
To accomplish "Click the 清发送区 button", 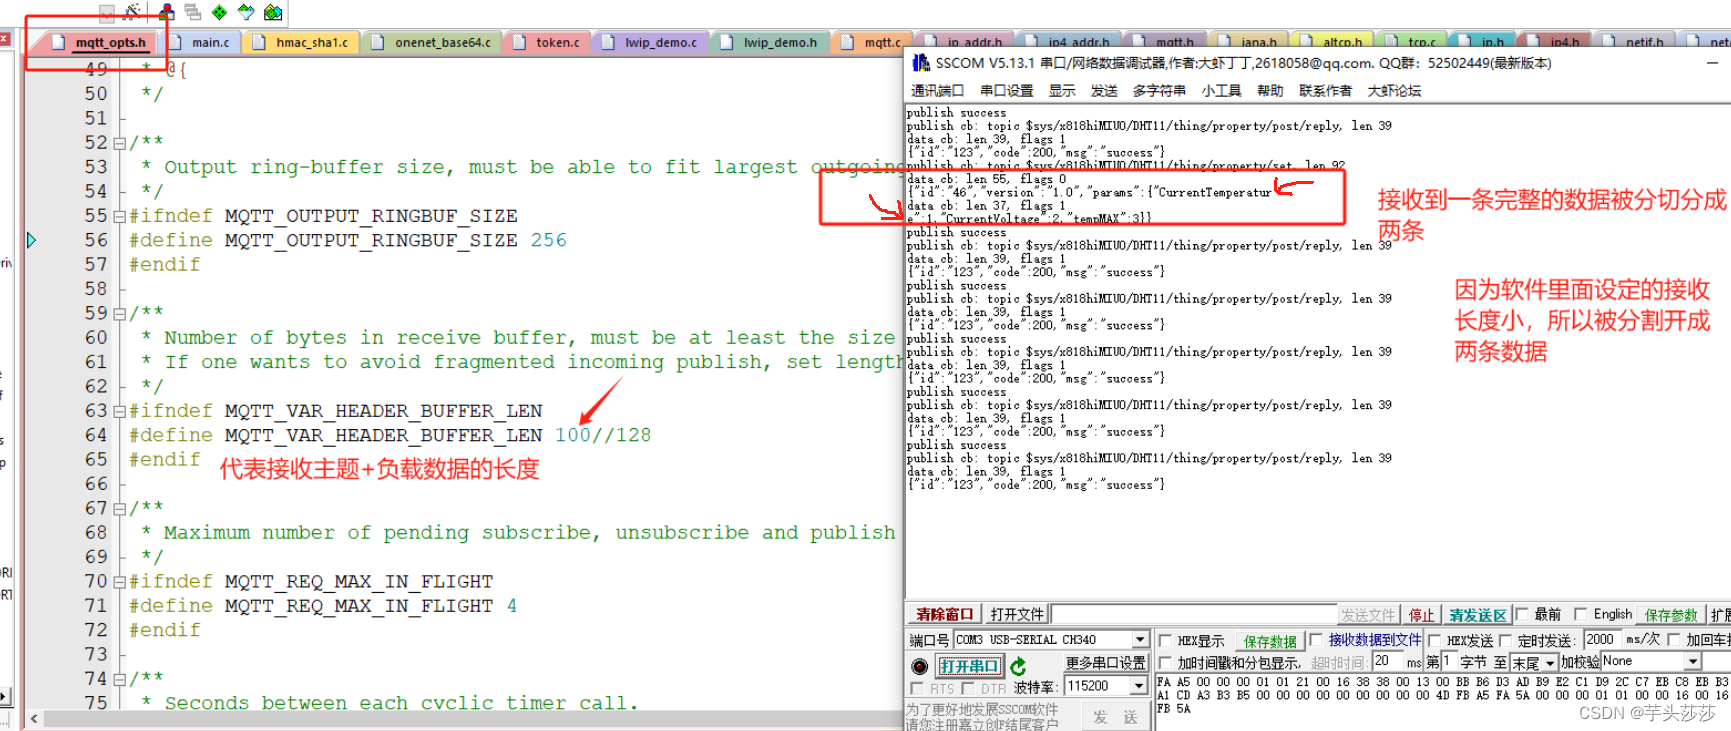I will (x=1477, y=615).
